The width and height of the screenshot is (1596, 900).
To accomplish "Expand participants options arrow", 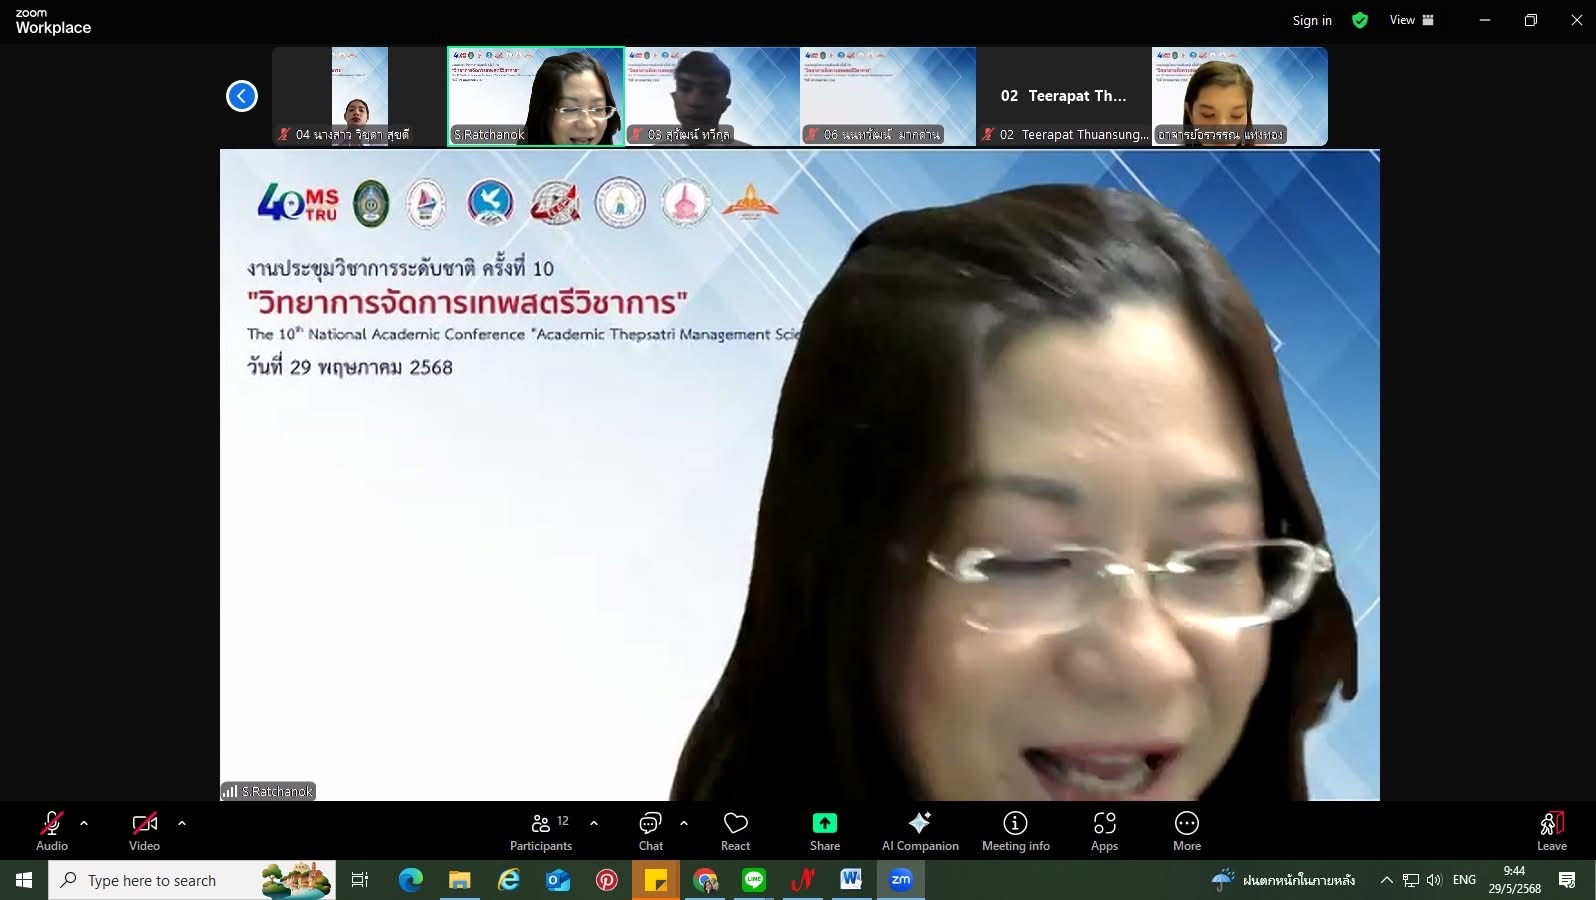I will 594,823.
